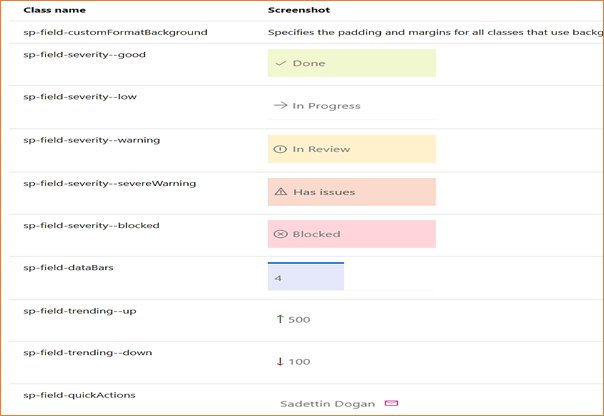Click the red down arrow beside 100

click(280, 361)
